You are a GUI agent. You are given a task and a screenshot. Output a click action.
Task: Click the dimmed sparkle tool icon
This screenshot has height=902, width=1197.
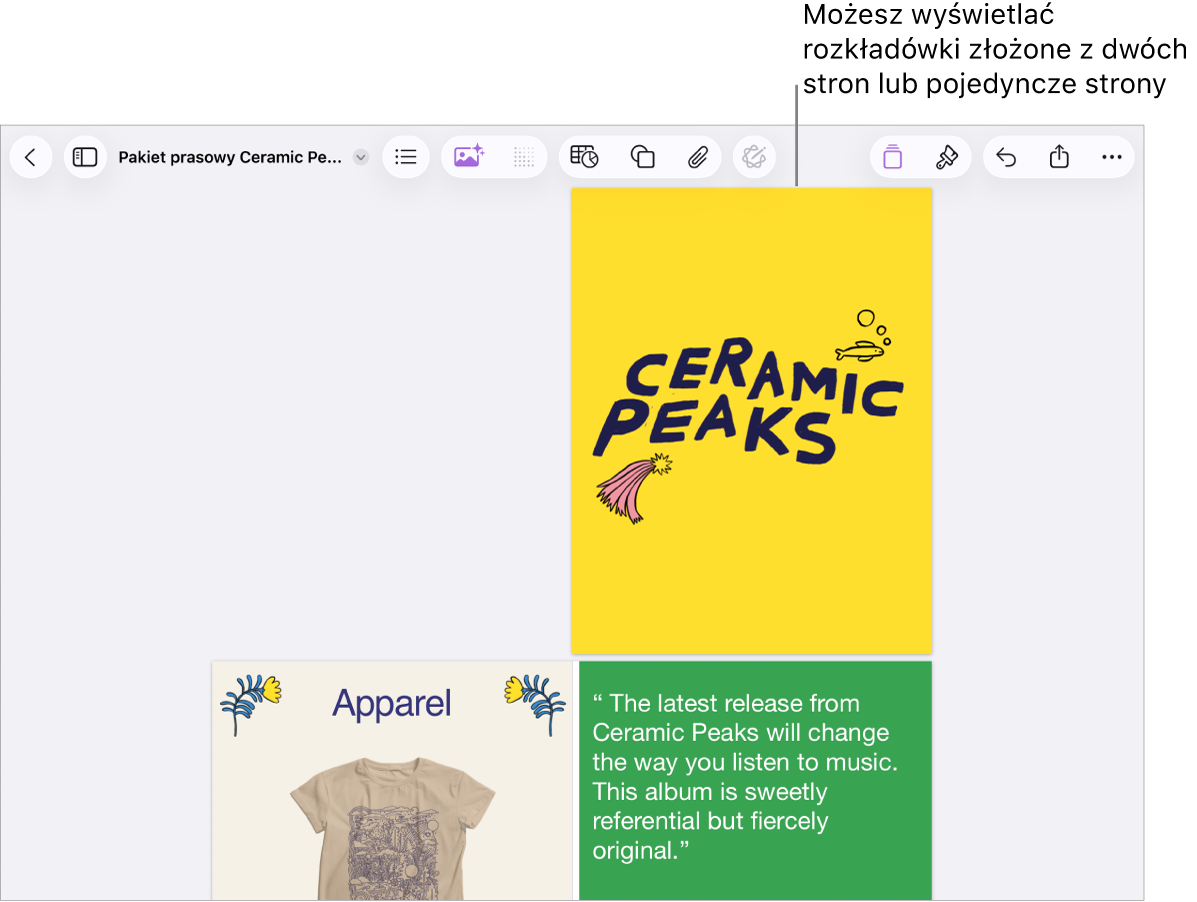(x=754, y=157)
